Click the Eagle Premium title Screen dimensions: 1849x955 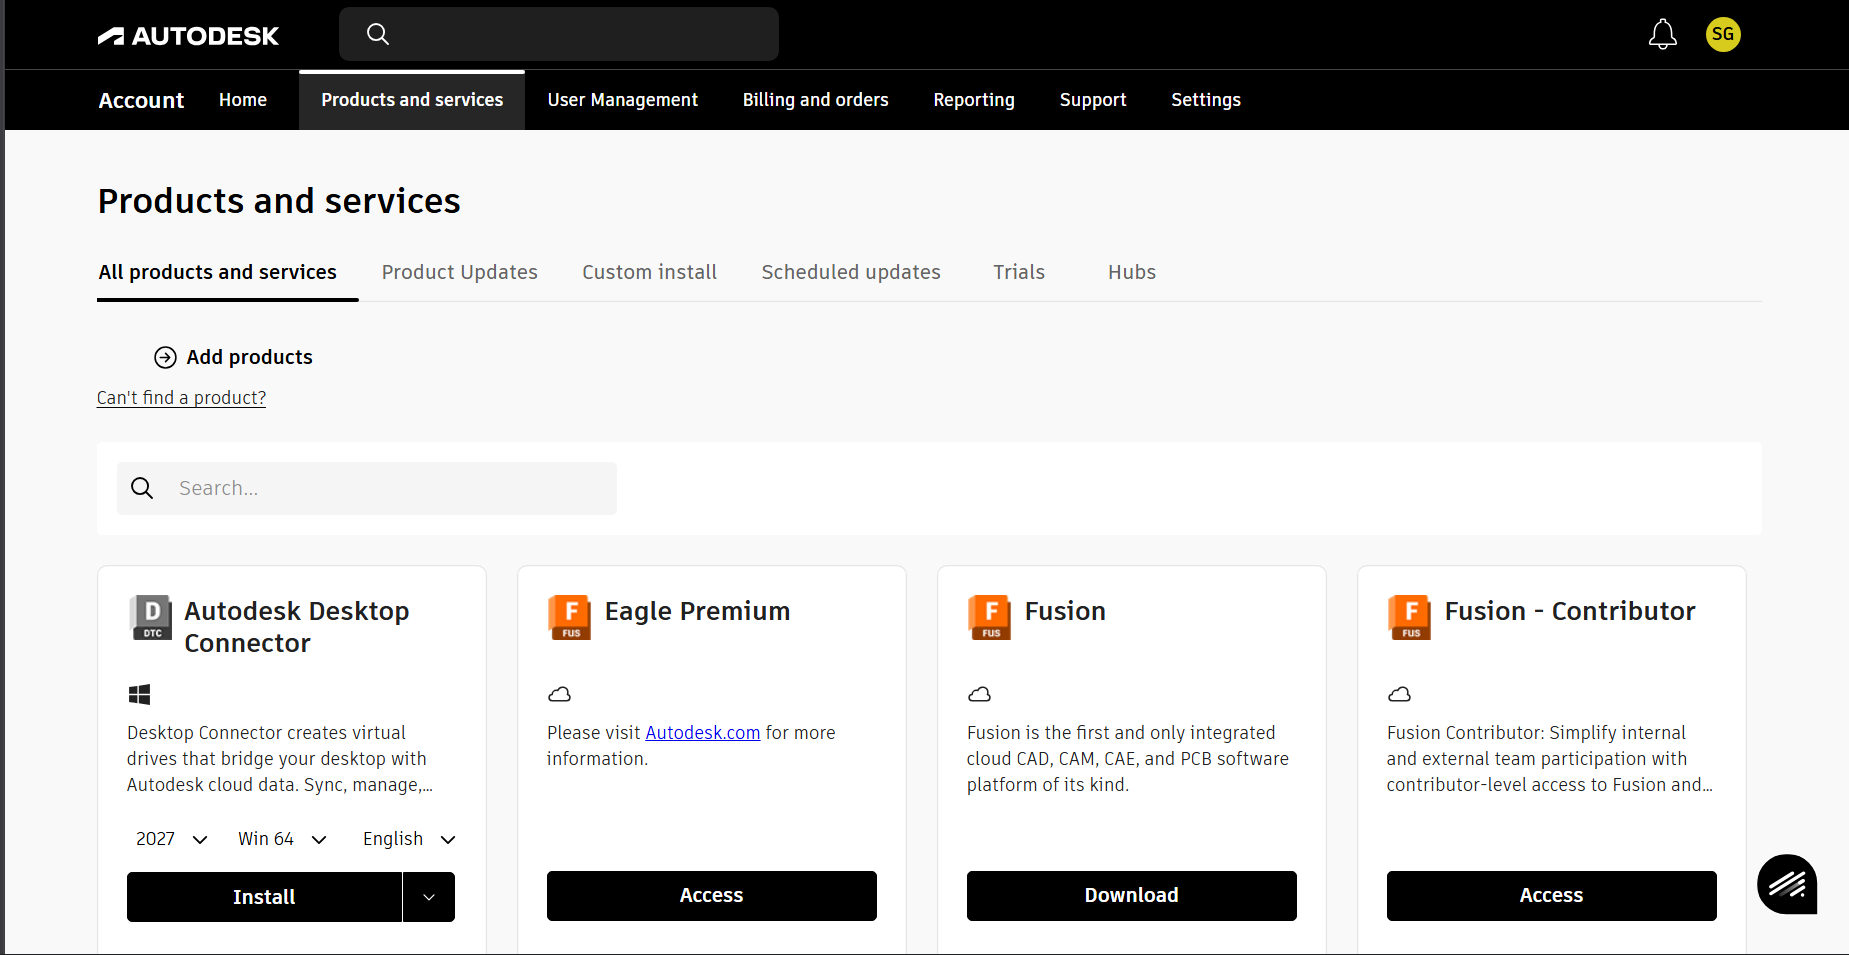pyautogui.click(x=698, y=611)
